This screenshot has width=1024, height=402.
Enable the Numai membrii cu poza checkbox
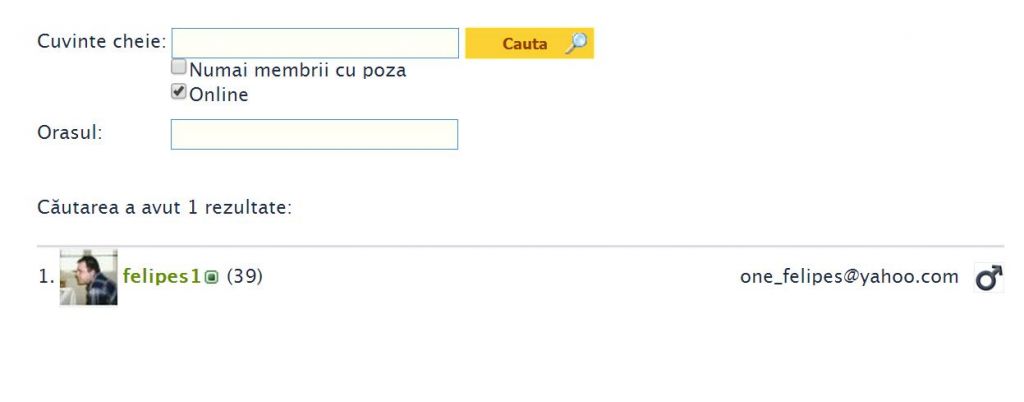click(178, 67)
